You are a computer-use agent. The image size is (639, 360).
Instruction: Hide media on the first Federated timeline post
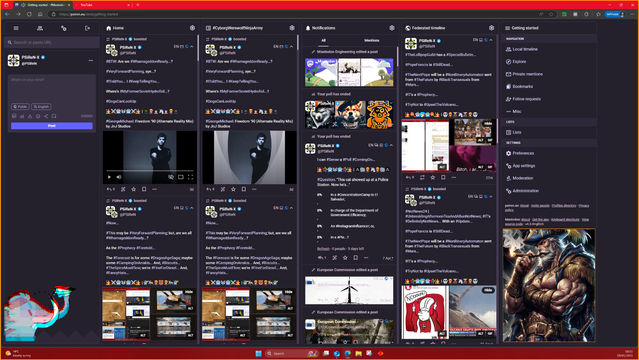click(x=488, y=123)
